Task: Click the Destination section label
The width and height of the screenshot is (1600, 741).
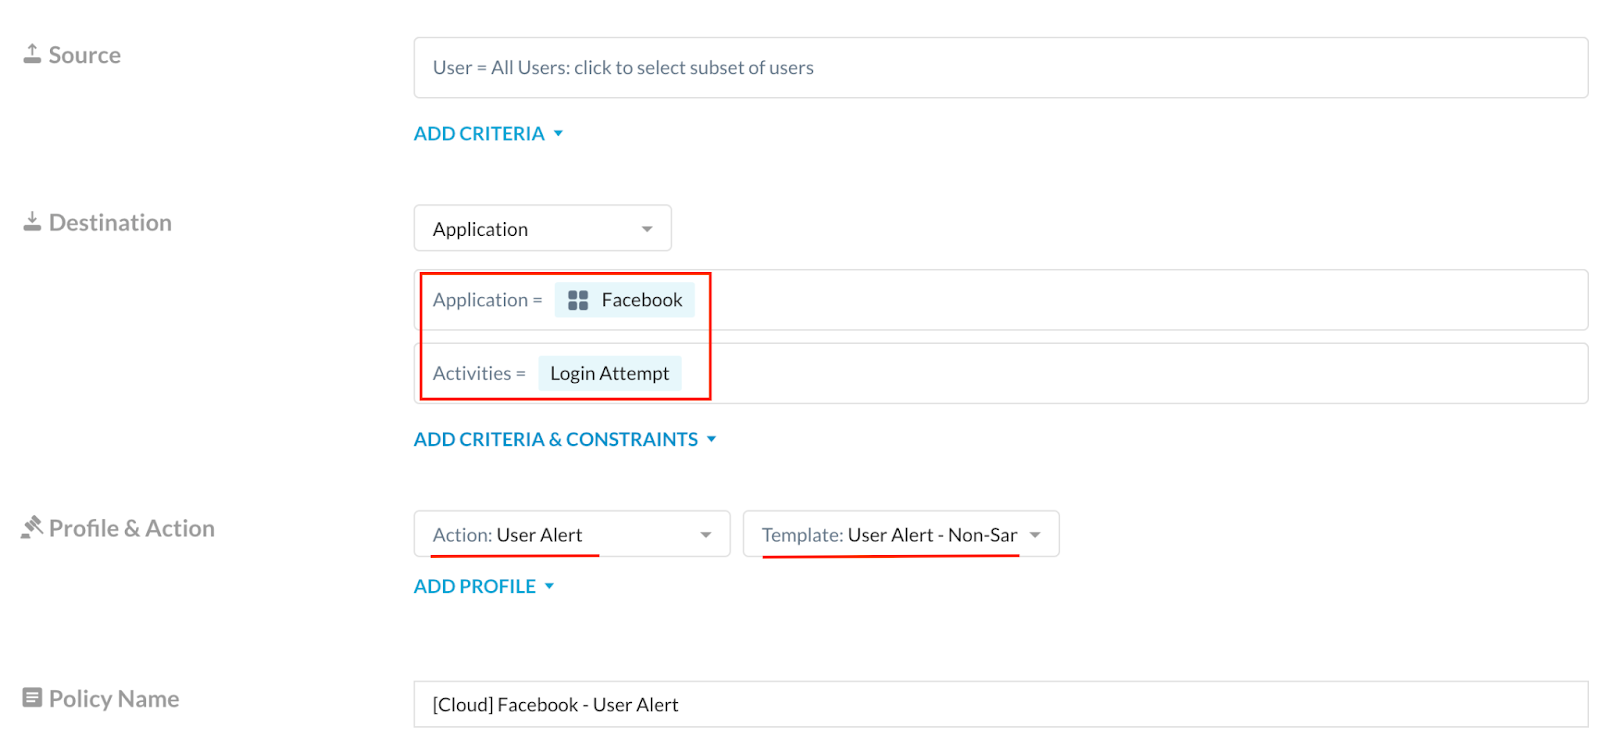Action: [x=110, y=223]
